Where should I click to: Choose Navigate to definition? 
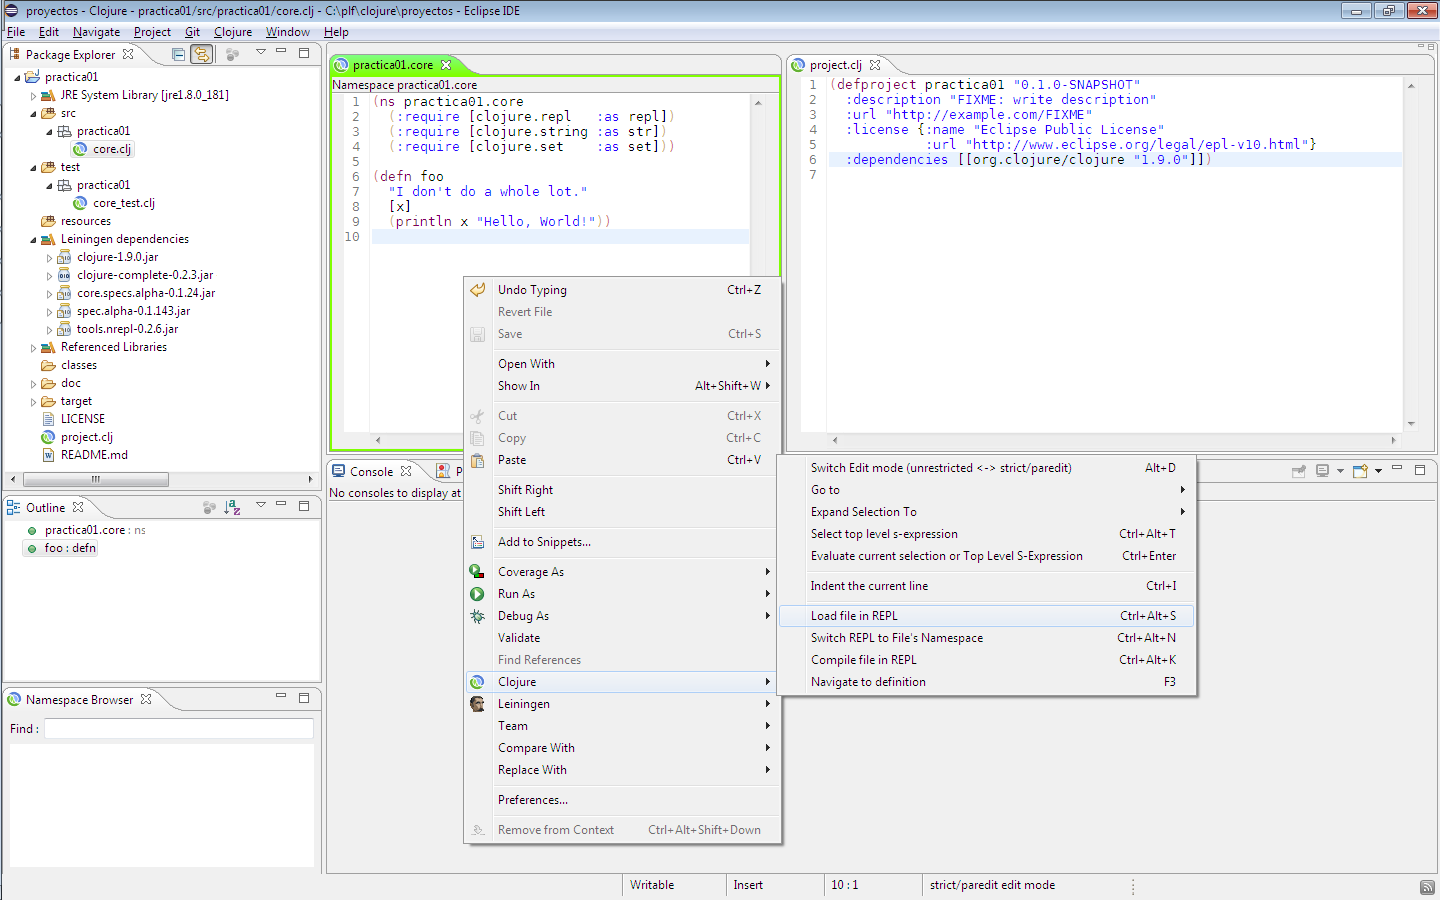tap(986, 682)
